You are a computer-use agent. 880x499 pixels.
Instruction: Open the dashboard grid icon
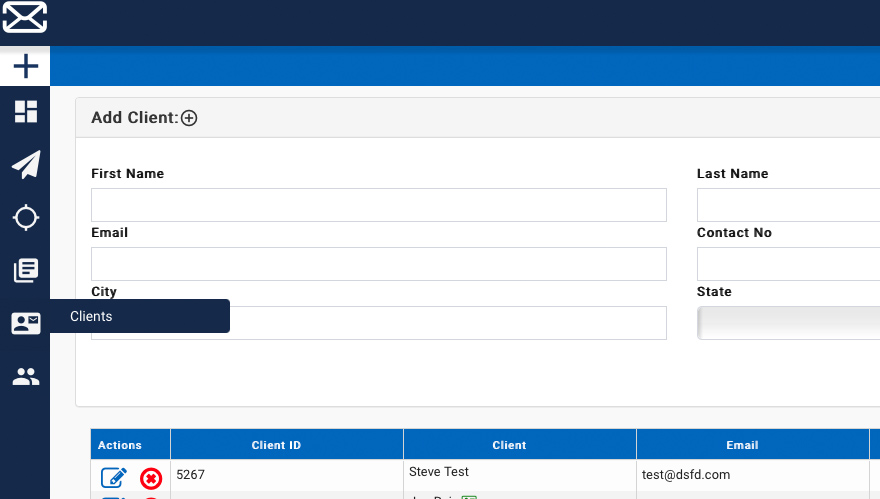[26, 112]
